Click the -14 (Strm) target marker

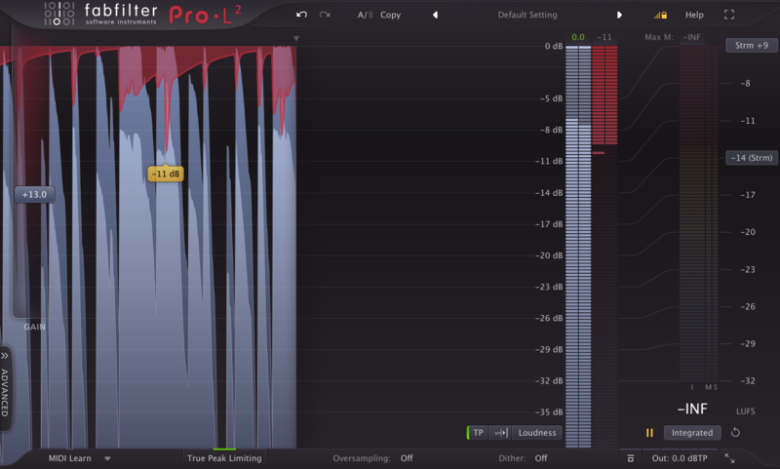pos(751,158)
